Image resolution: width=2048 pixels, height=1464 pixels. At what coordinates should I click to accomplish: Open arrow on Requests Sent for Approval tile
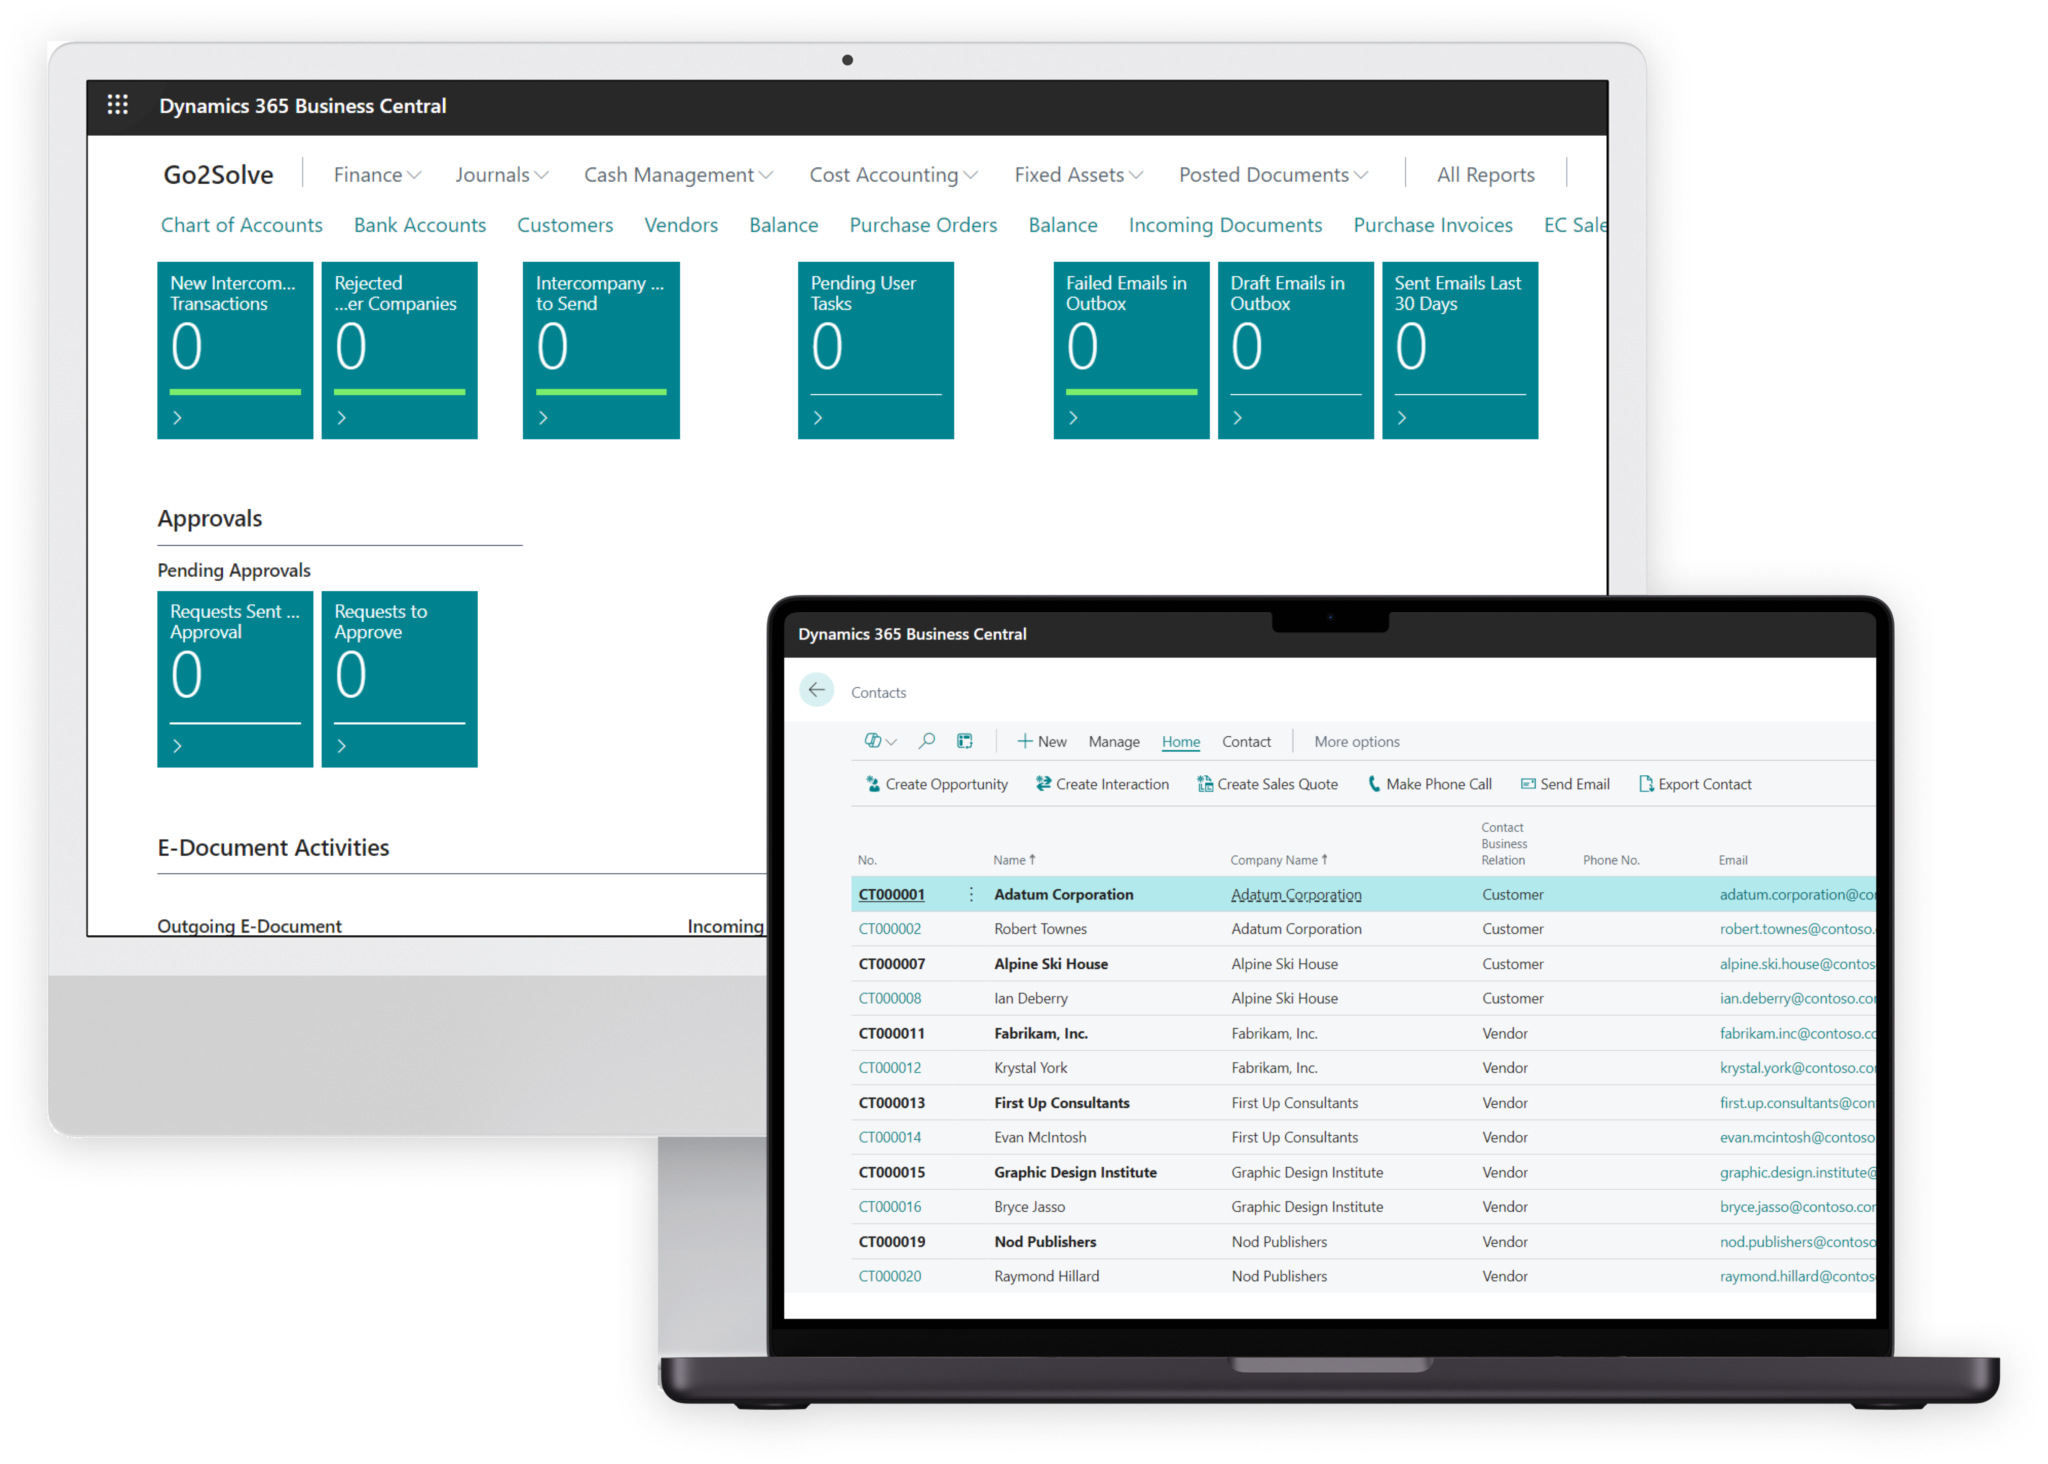(177, 746)
